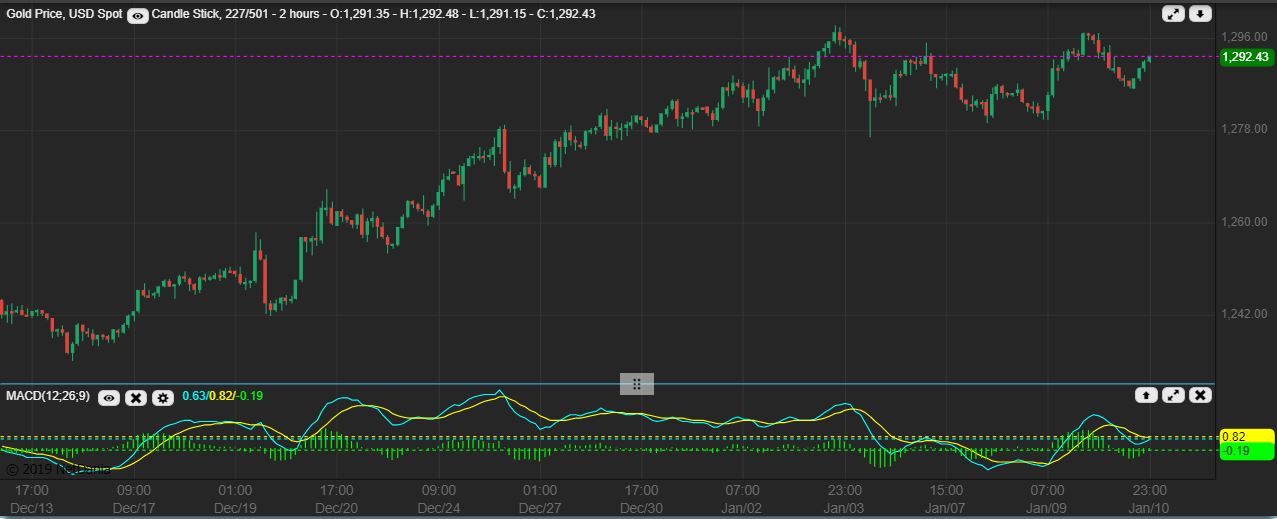Click the yellow 0.82 MACD value tag
The image size is (1277, 519).
pyautogui.click(x=1245, y=437)
